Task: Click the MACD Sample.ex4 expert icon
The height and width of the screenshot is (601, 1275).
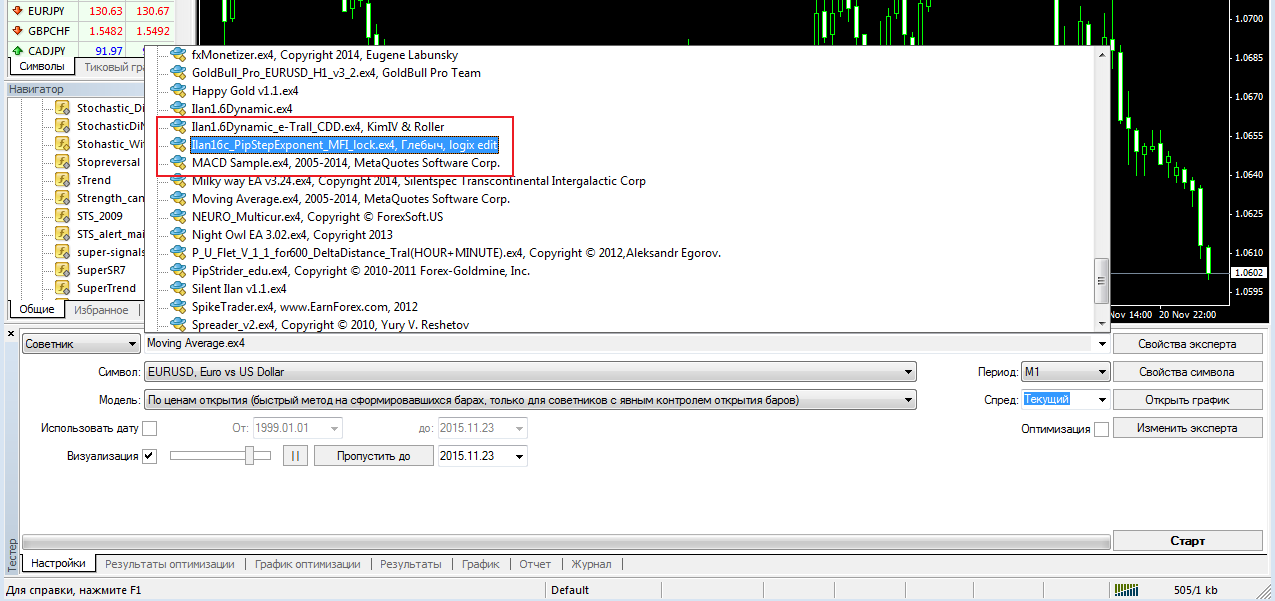Action: click(x=178, y=163)
